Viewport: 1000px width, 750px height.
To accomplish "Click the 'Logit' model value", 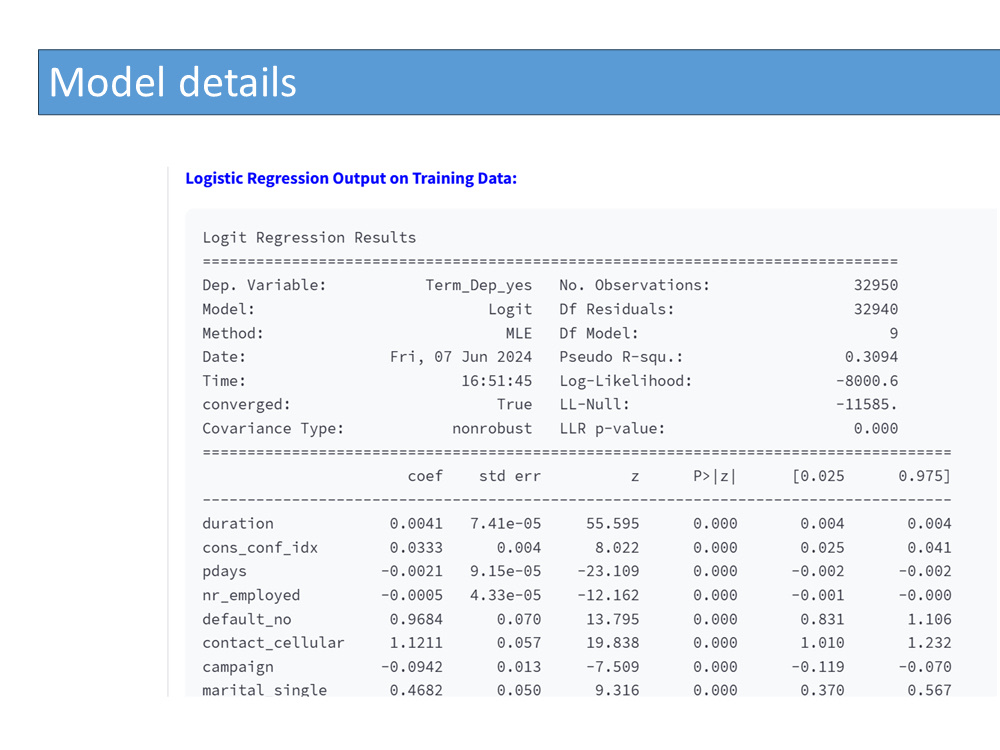I will point(510,309).
